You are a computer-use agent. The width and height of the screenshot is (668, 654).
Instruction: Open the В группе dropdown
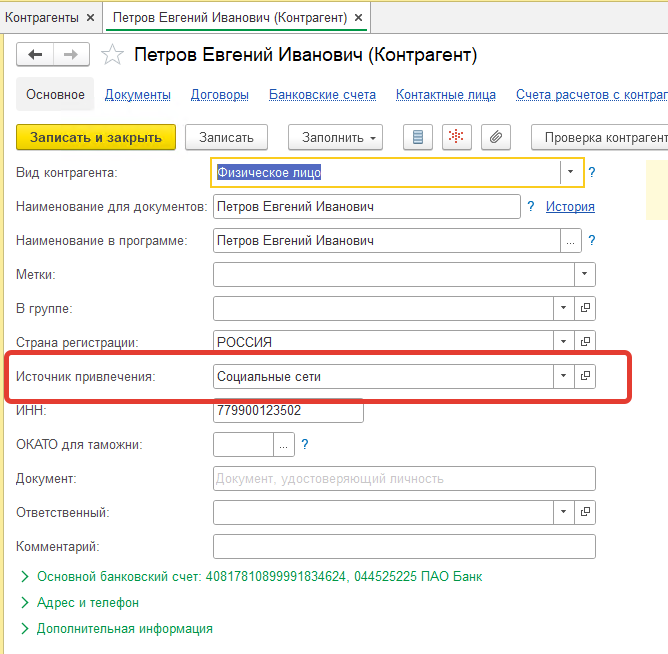pos(564,308)
